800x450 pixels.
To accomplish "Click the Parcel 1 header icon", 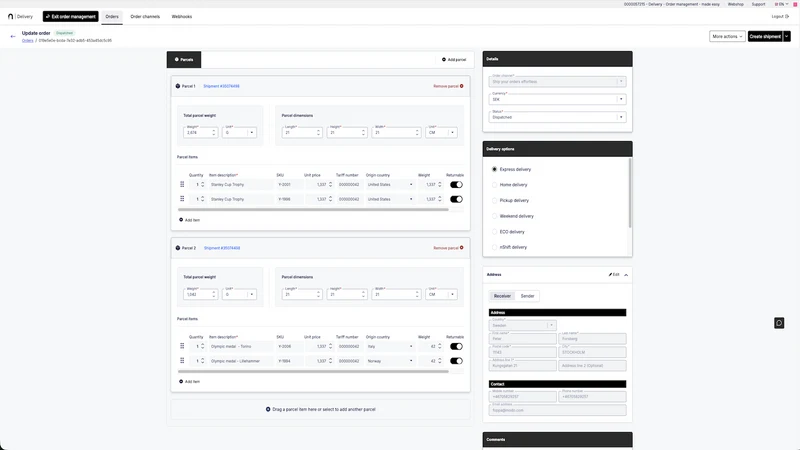I will pyautogui.click(x=178, y=86).
